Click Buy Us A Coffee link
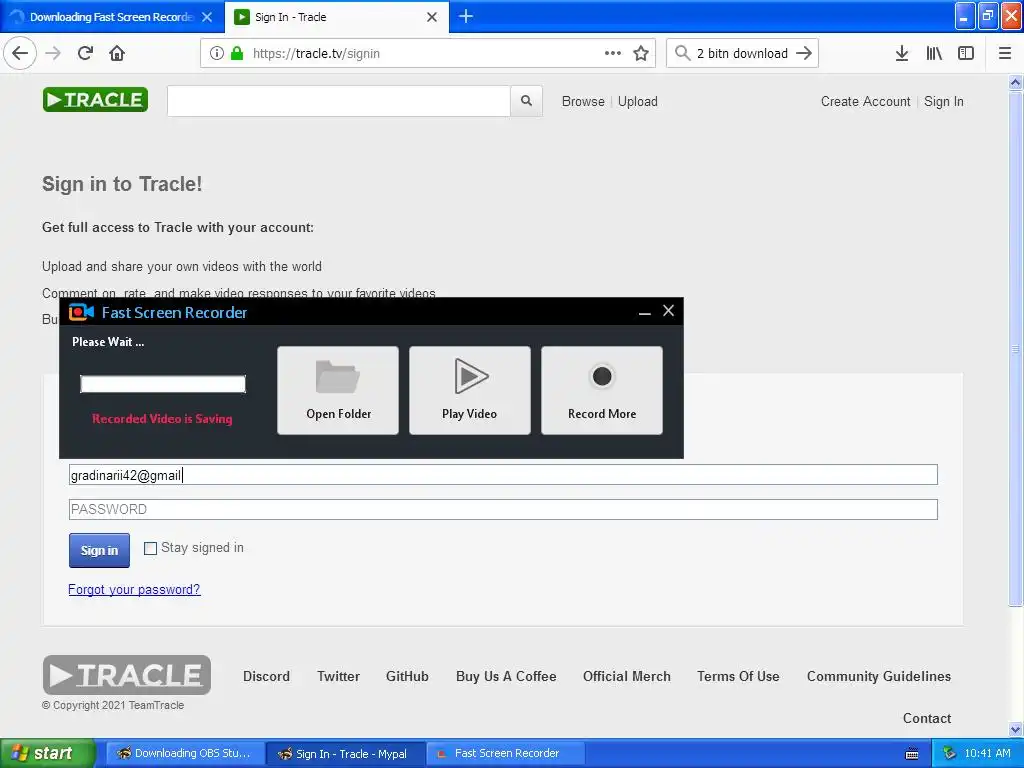Viewport: 1024px width, 768px height. coord(506,676)
